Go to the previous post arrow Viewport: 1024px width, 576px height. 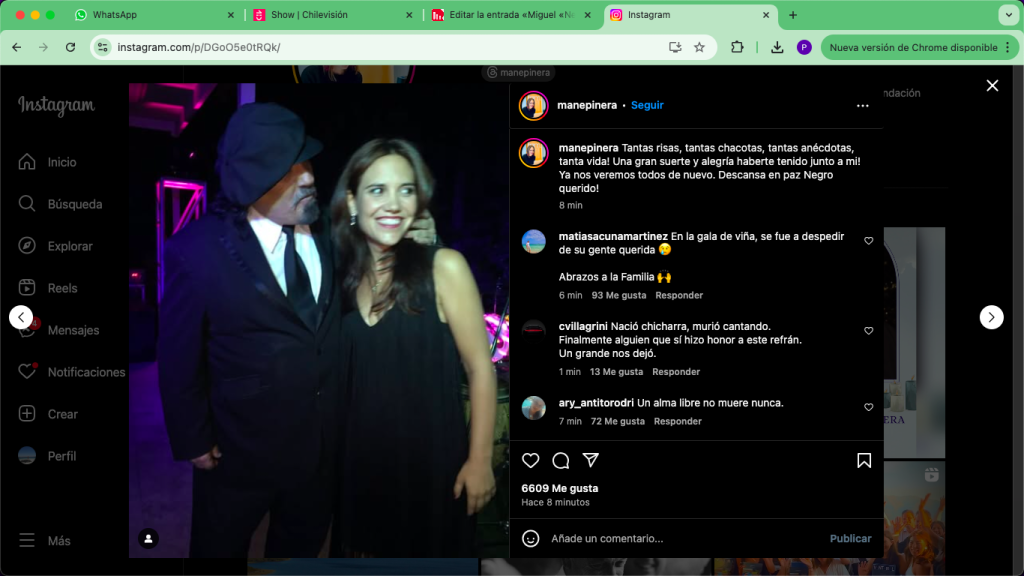(x=21, y=317)
